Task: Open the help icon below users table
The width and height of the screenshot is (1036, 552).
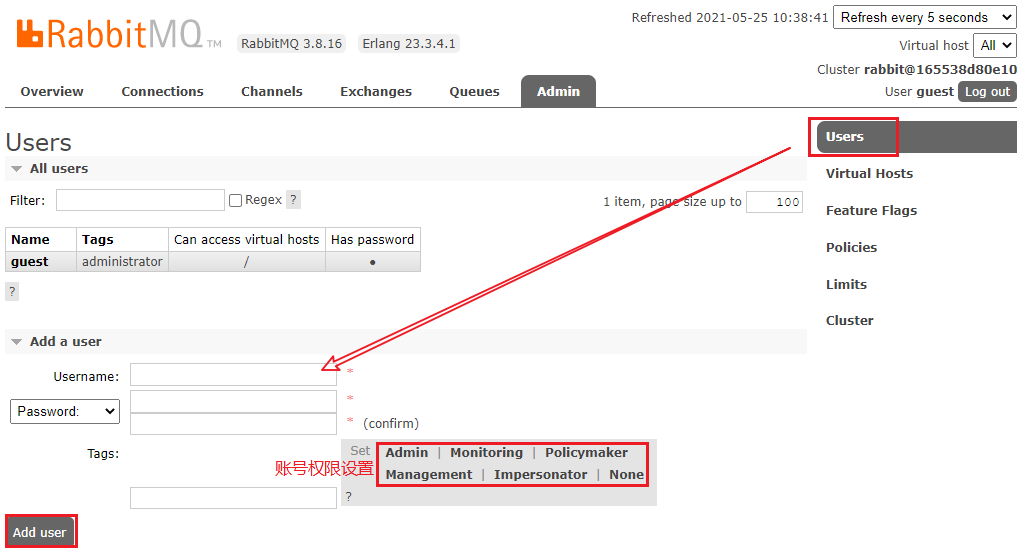Action: coord(12,292)
